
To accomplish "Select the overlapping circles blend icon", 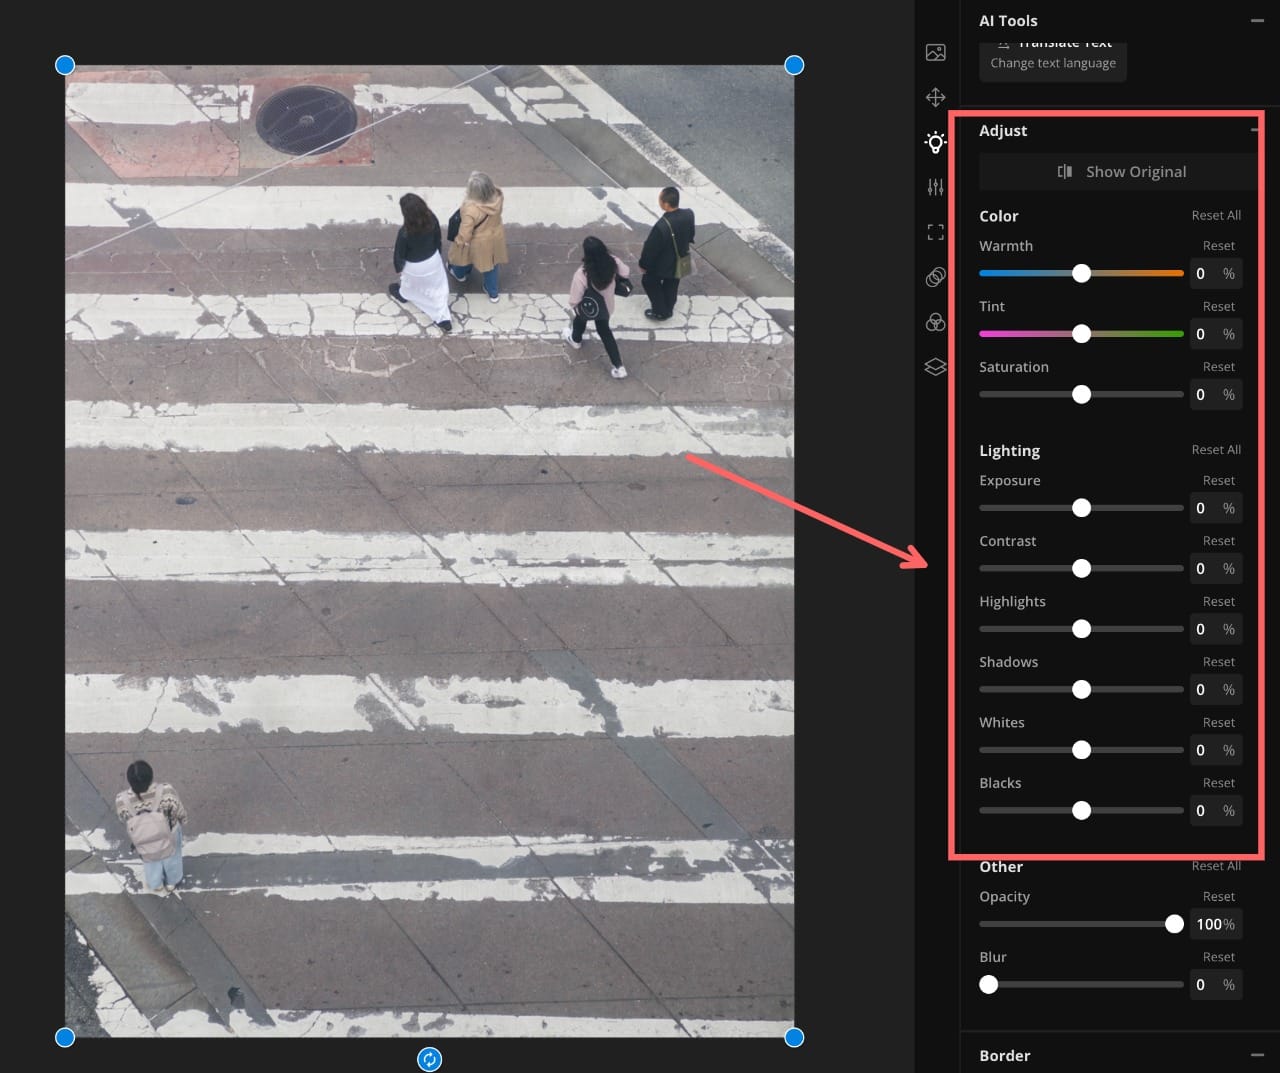I will (x=935, y=276).
